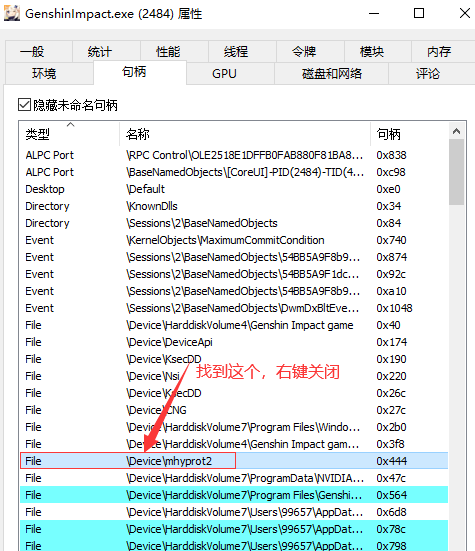Maximize the properties window

tap(419, 13)
